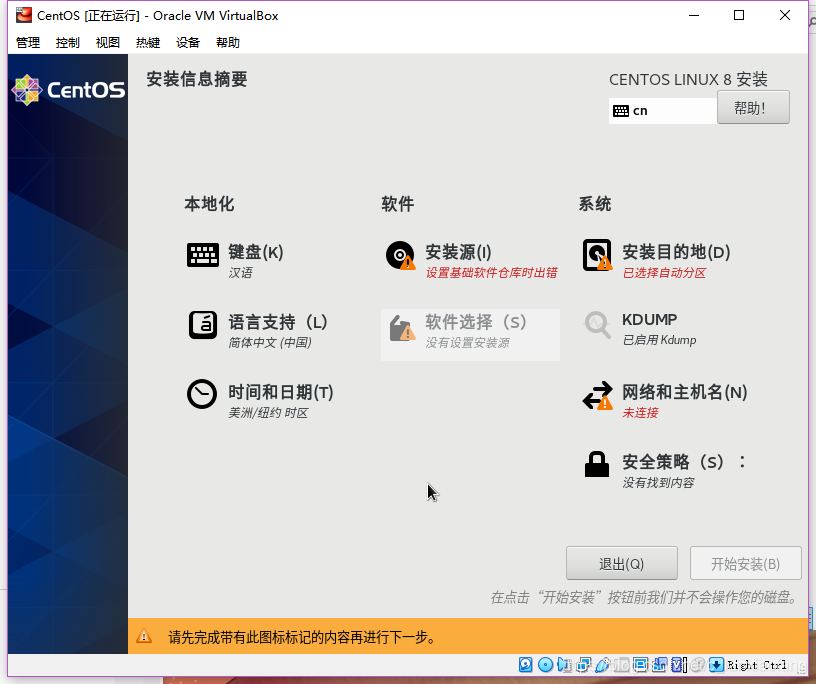
Task: Click the hard disk activity status icon
Action: click(526, 665)
